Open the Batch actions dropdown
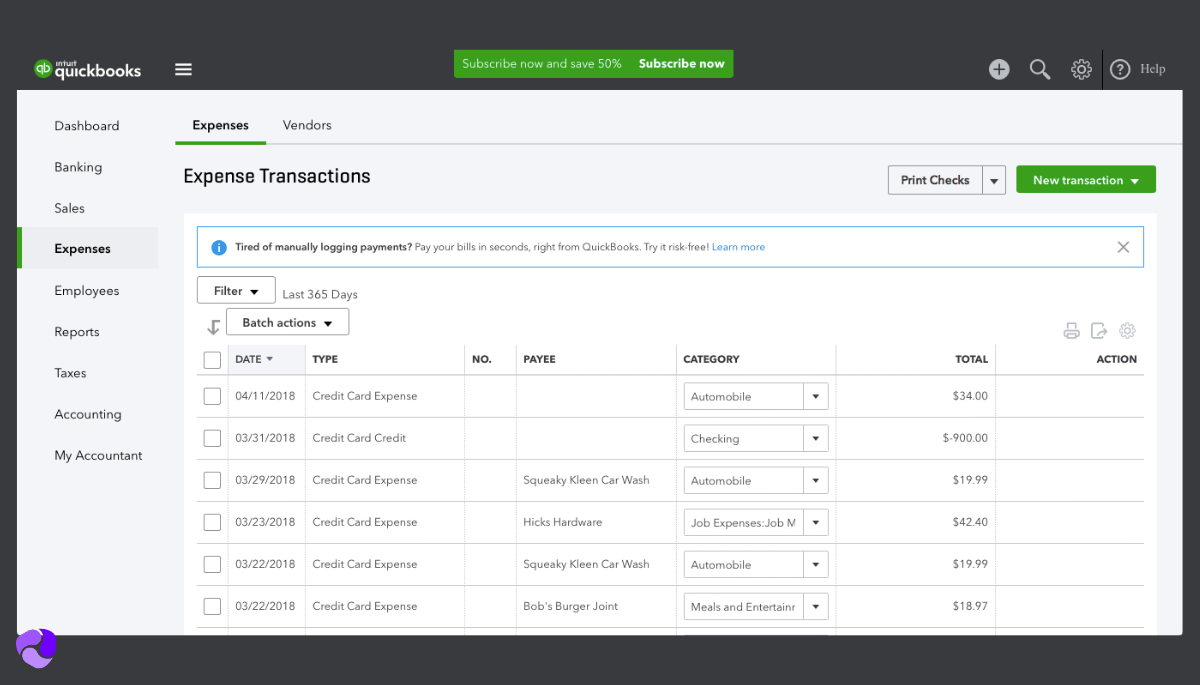Screen dimensions: 1200x685 pyautogui.click(x=287, y=323)
